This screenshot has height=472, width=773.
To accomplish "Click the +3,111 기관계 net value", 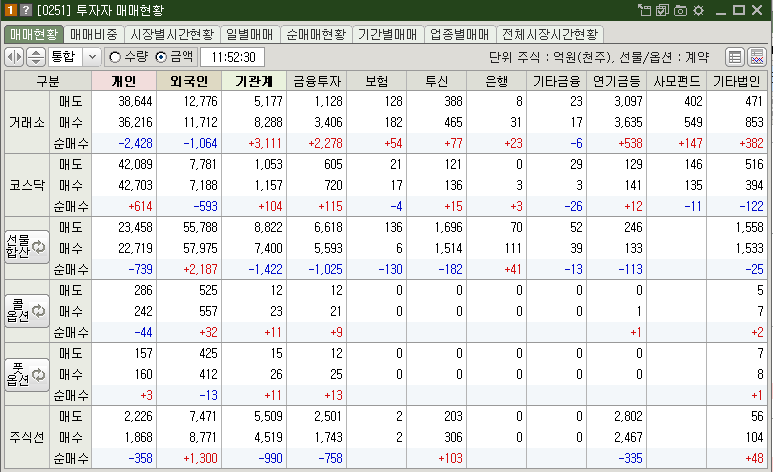I will pos(265,144).
